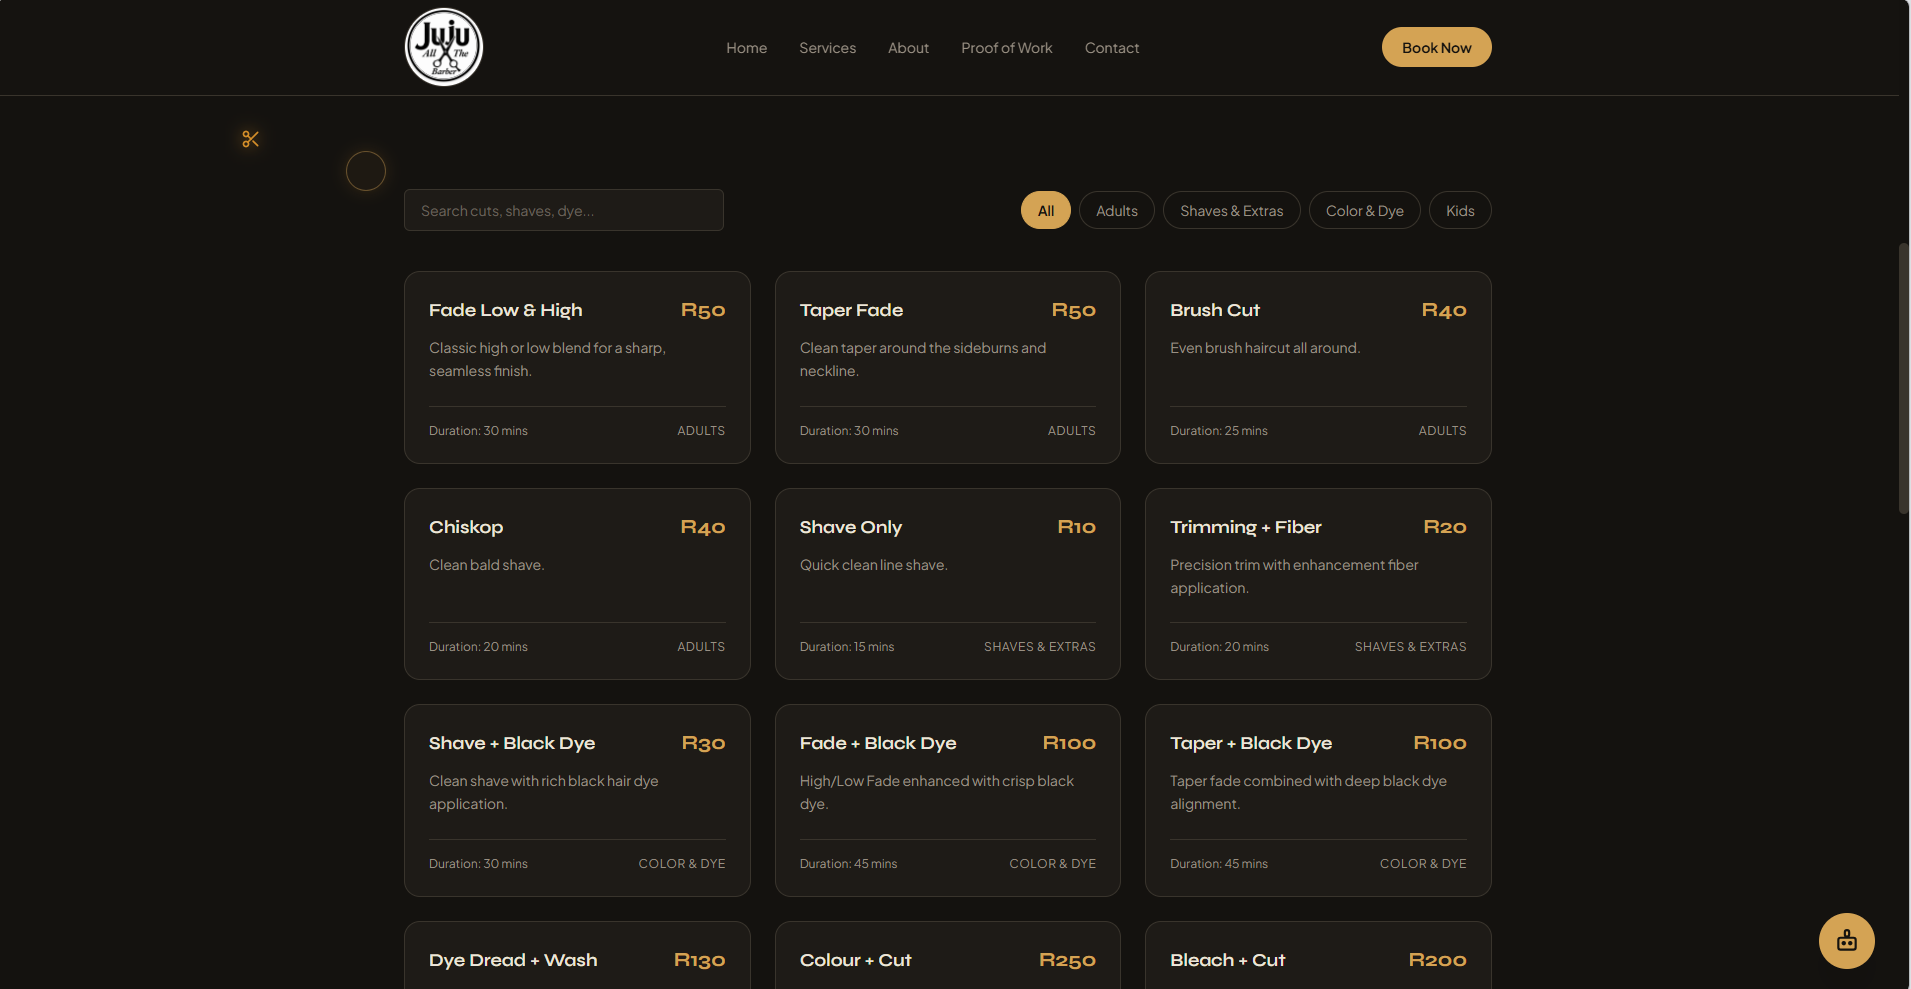Click 'Duration: 25 mins' on Brush Cut
The height and width of the screenshot is (989, 1911).
click(1219, 431)
